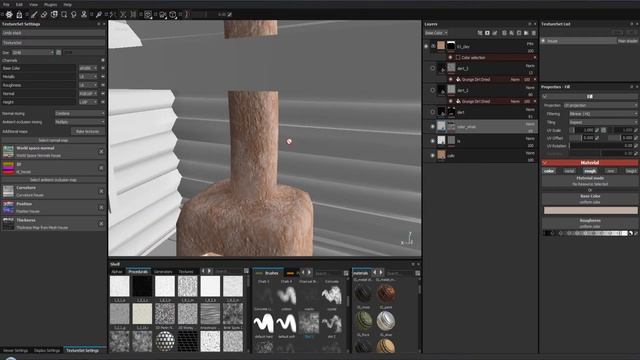Toggle visibility of Color selection effect
The width and height of the screenshot is (640, 360).
pos(451,58)
